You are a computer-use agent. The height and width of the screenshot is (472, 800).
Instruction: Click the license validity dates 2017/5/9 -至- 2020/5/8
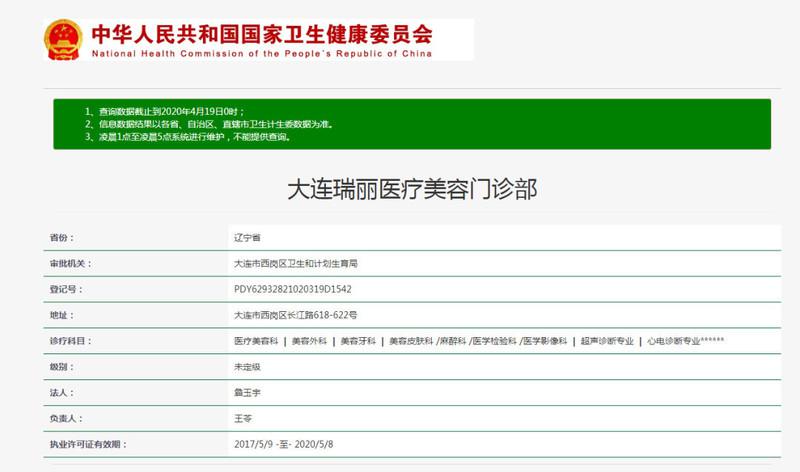tap(285, 446)
